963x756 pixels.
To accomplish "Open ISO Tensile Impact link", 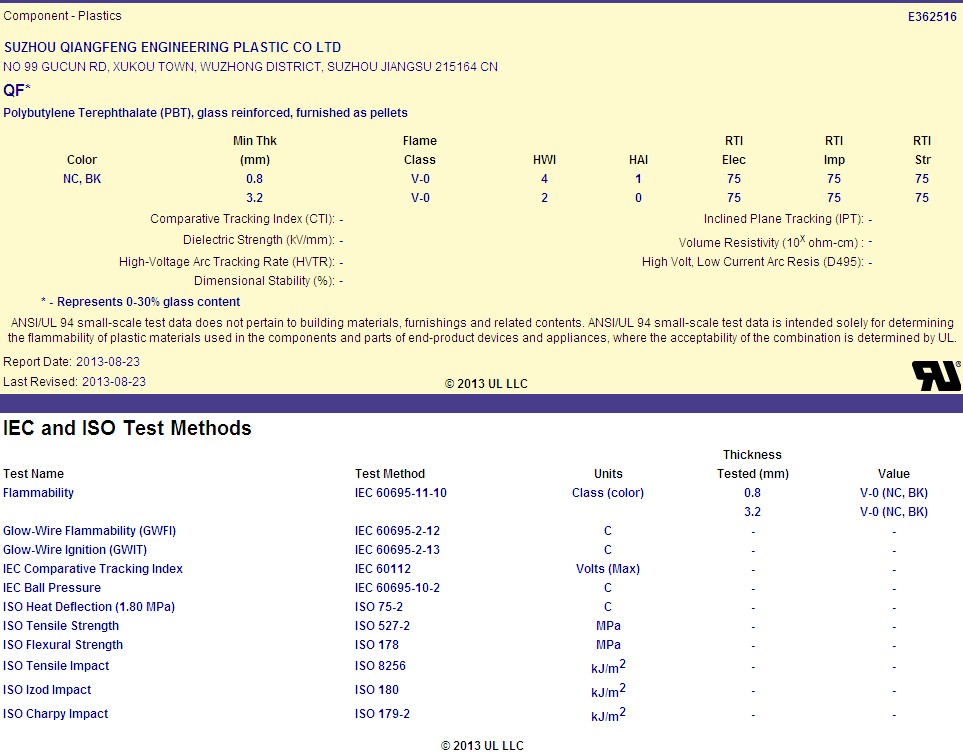I will click(56, 666).
